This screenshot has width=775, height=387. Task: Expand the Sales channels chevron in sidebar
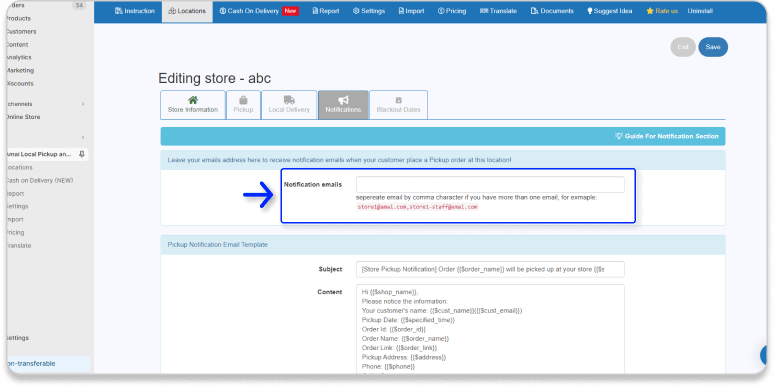pos(83,104)
